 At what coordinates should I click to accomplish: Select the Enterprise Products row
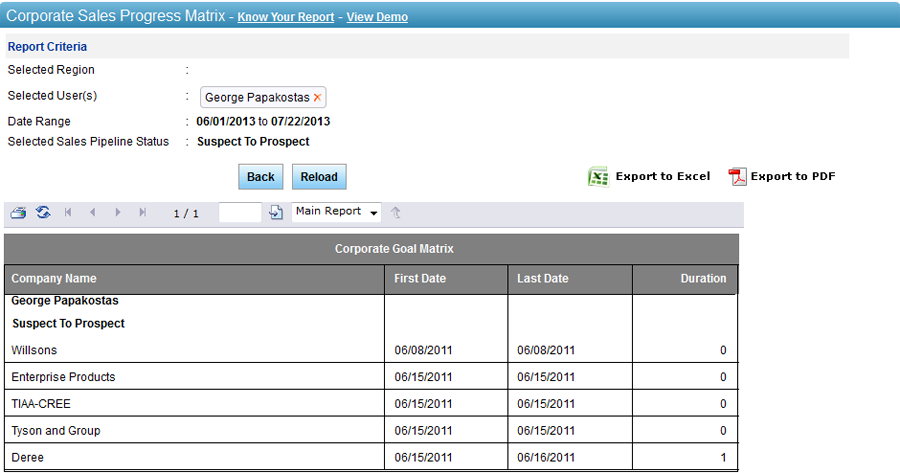click(63, 377)
